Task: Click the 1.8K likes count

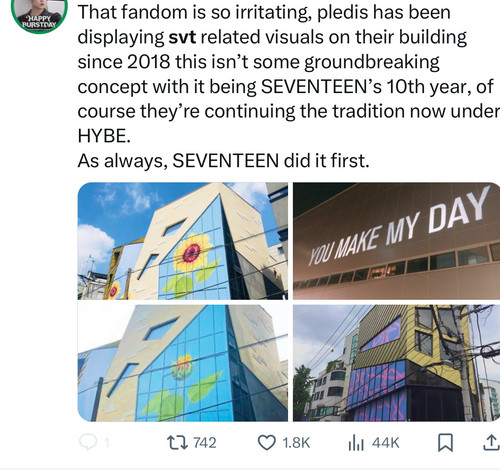Action: click(296, 443)
